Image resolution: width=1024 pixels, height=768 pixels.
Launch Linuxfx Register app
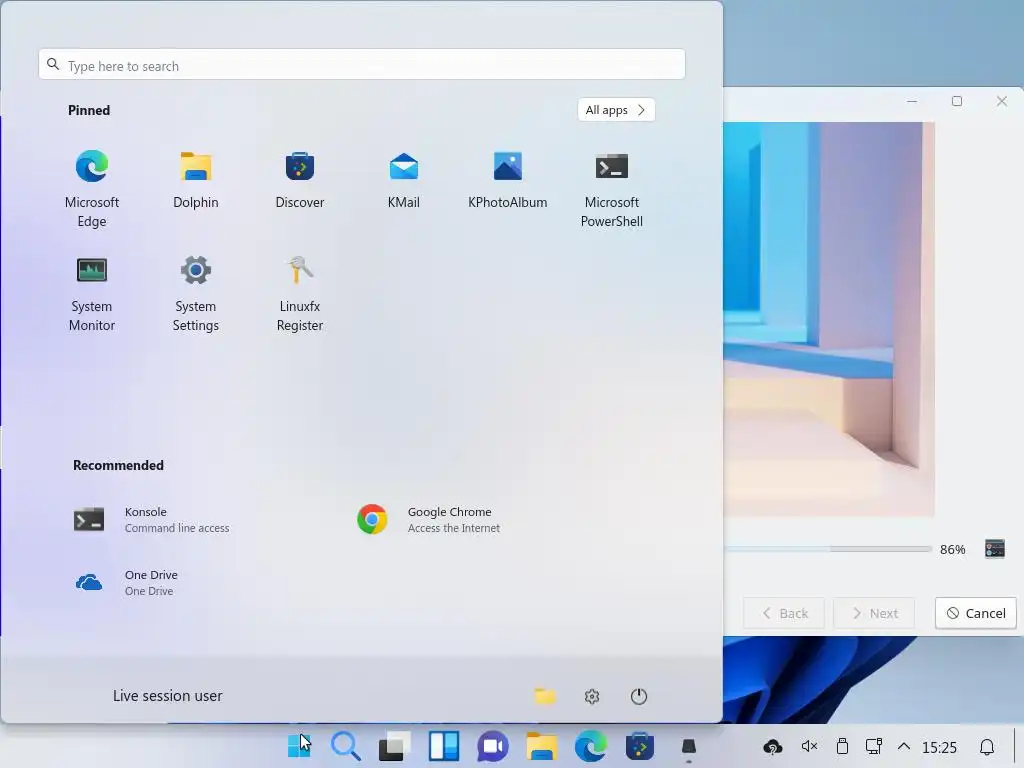click(300, 293)
